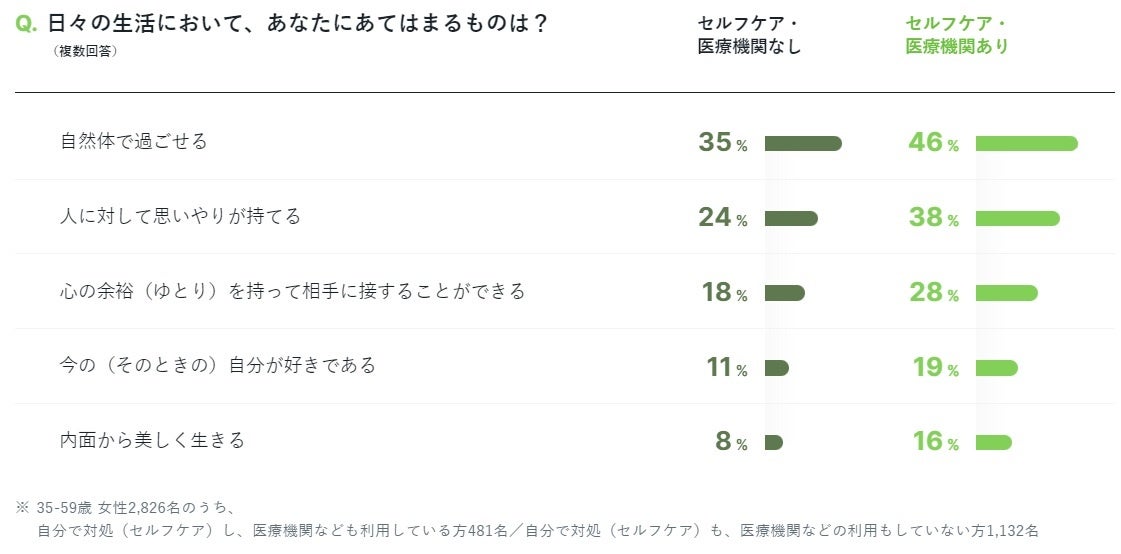Click the 18% value in the dark column
This screenshot has height=554, width=1121.
pos(724,292)
